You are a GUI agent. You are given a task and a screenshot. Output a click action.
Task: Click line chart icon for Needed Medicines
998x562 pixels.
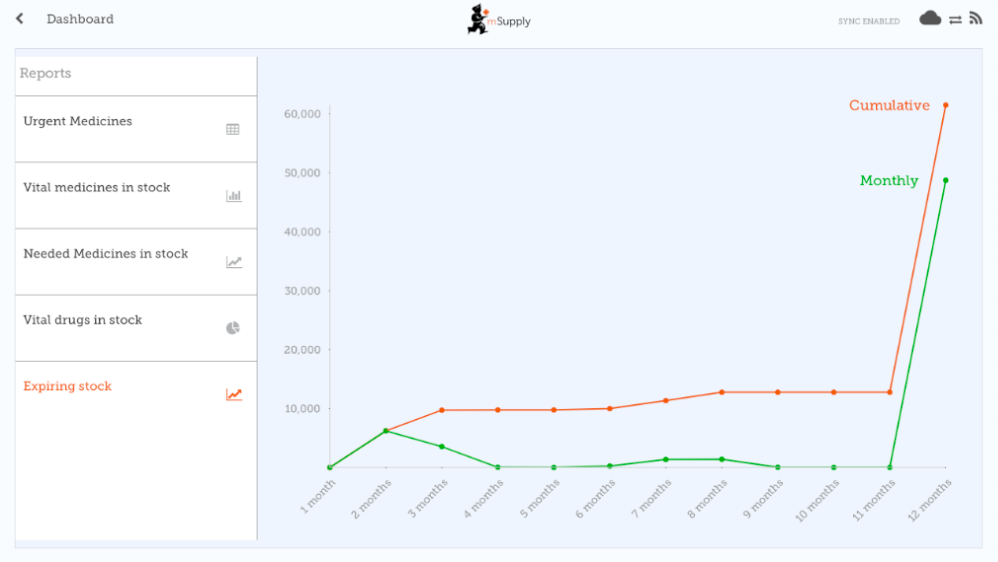tap(233, 262)
